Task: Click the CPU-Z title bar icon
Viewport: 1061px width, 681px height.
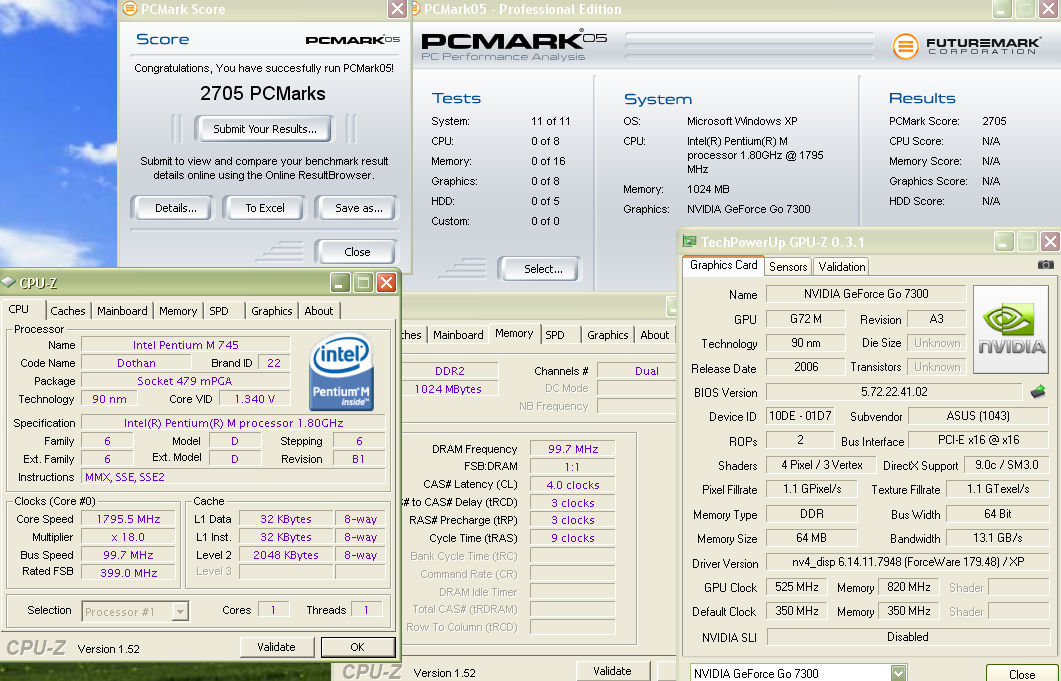Action: click(x=8, y=282)
